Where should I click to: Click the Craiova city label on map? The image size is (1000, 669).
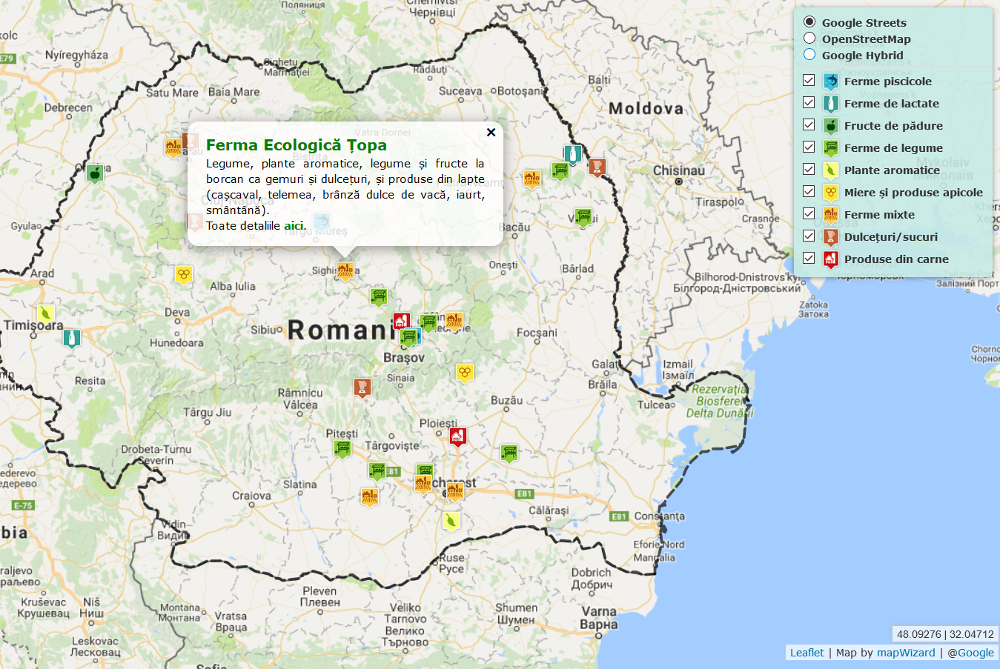coord(251,496)
